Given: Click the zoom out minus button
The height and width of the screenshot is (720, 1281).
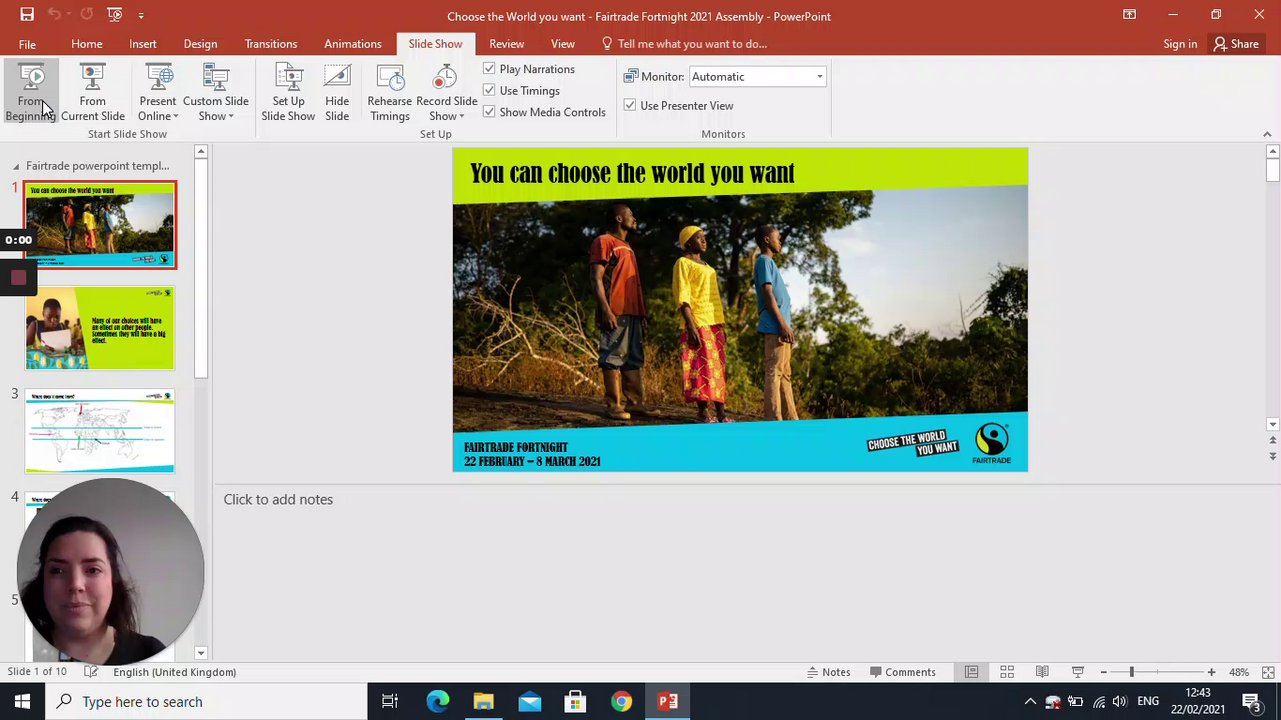Looking at the screenshot, I should (1104, 672).
